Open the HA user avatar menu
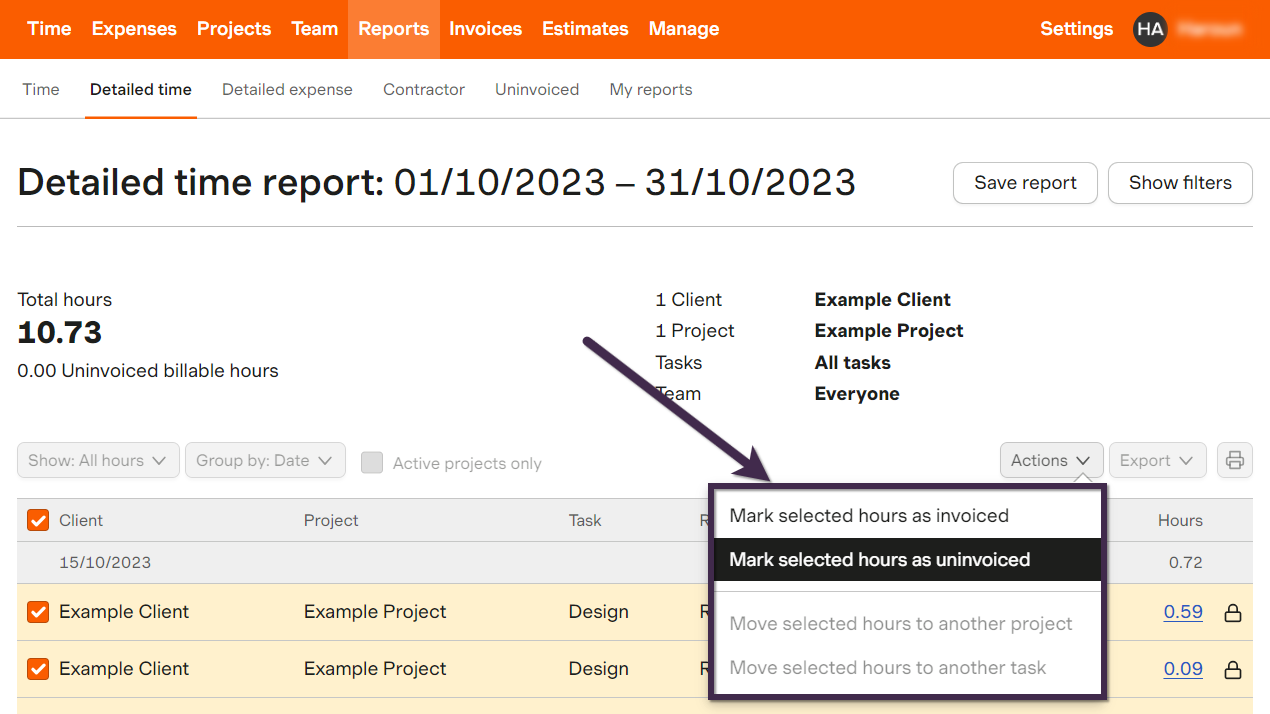Viewport: 1270px width, 714px height. (1150, 29)
